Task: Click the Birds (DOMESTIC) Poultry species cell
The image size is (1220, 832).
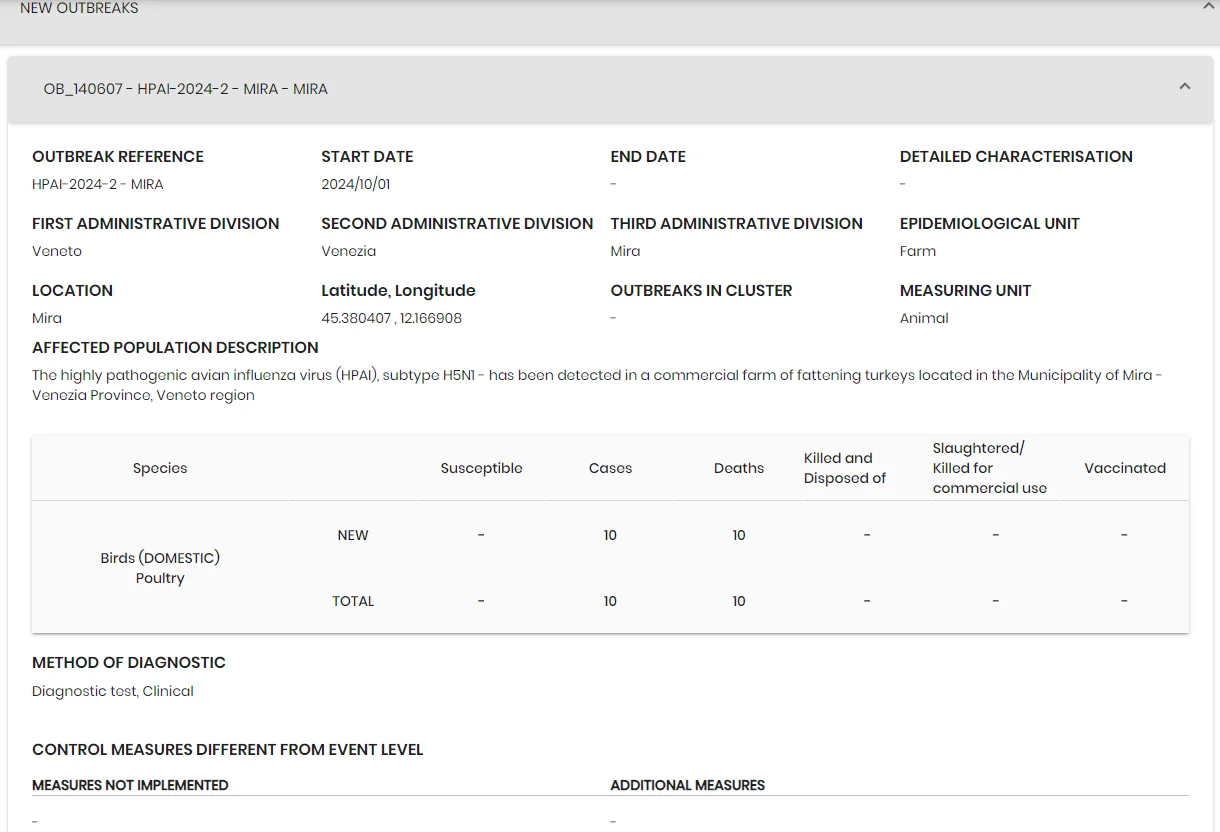Action: [160, 568]
